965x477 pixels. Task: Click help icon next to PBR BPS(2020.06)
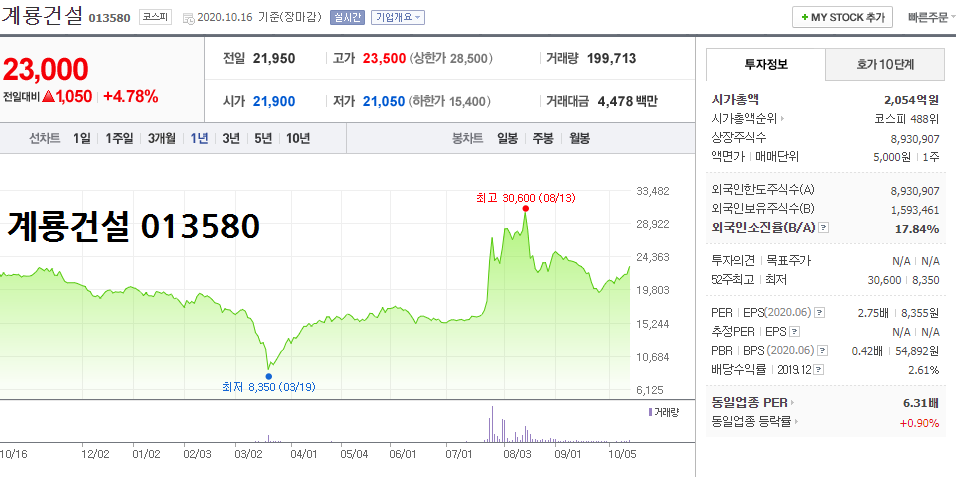click(822, 351)
